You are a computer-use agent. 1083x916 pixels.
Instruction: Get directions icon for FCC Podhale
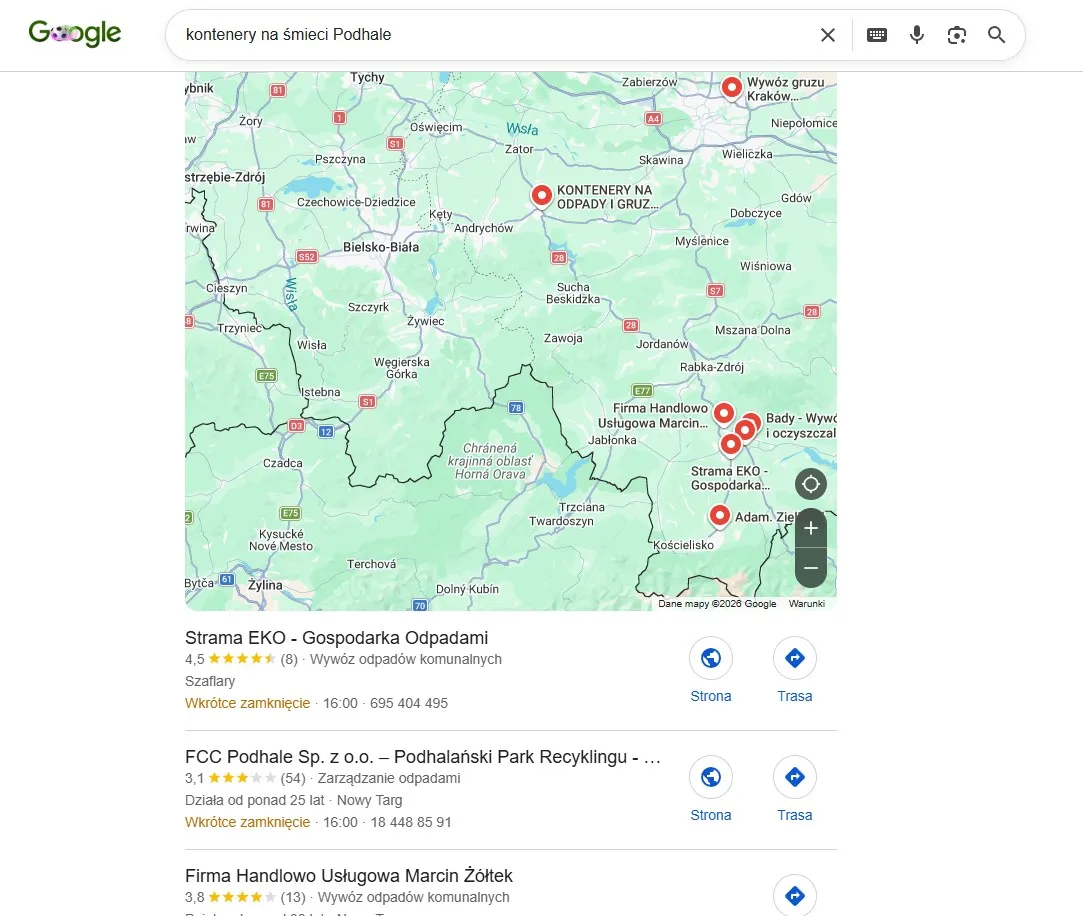(x=794, y=777)
